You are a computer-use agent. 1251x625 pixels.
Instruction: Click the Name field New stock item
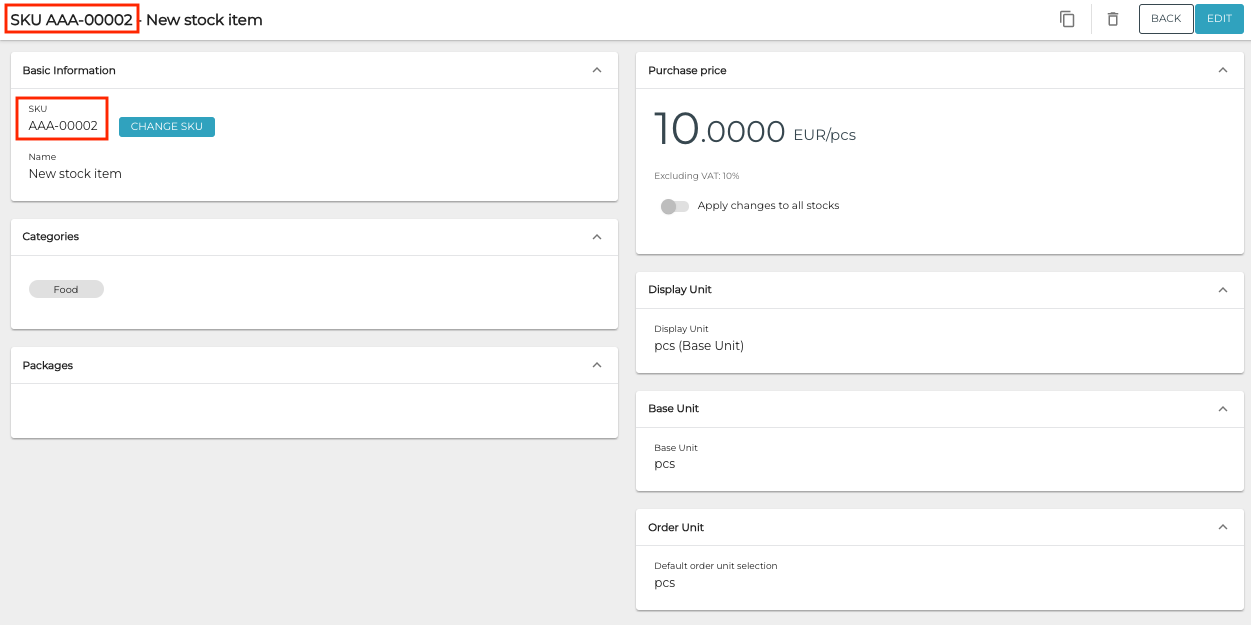(75, 174)
